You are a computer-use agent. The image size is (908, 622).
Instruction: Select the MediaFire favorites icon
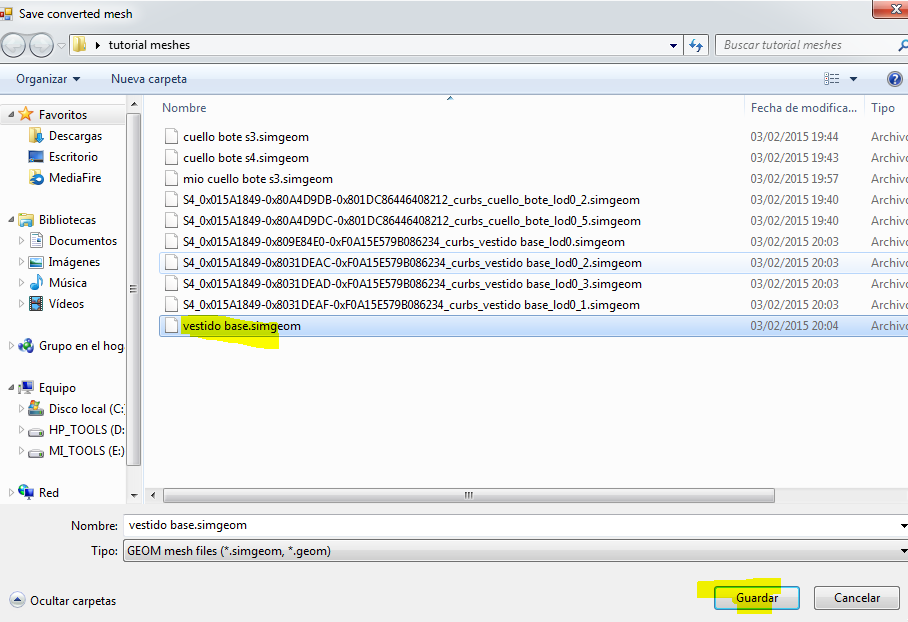click(37, 178)
